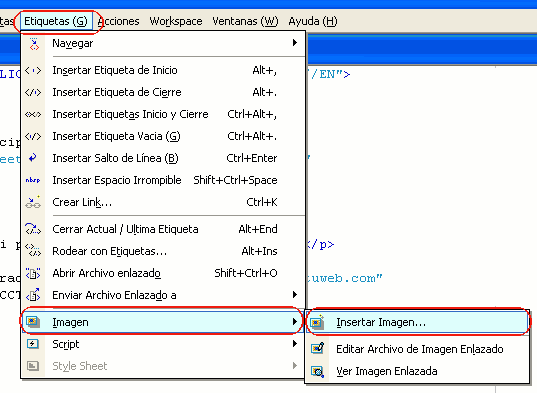Choose the Navegar menu entry
Screen dimensions: 537x393
point(163,43)
